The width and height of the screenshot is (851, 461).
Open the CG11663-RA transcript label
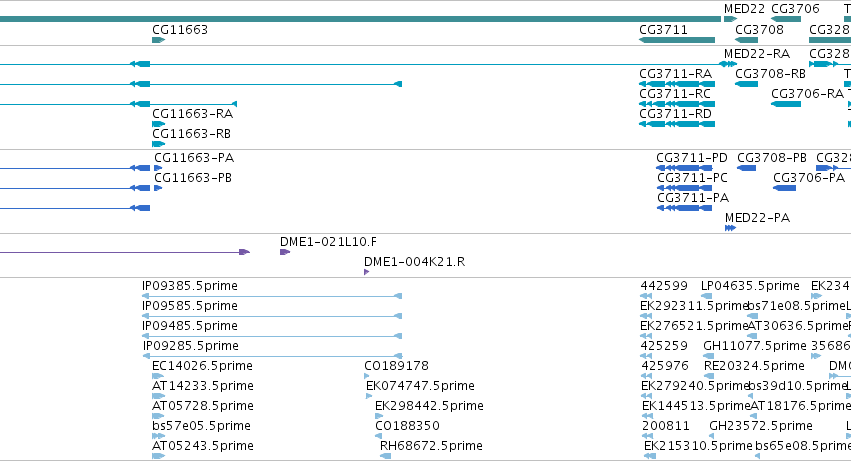(x=192, y=114)
